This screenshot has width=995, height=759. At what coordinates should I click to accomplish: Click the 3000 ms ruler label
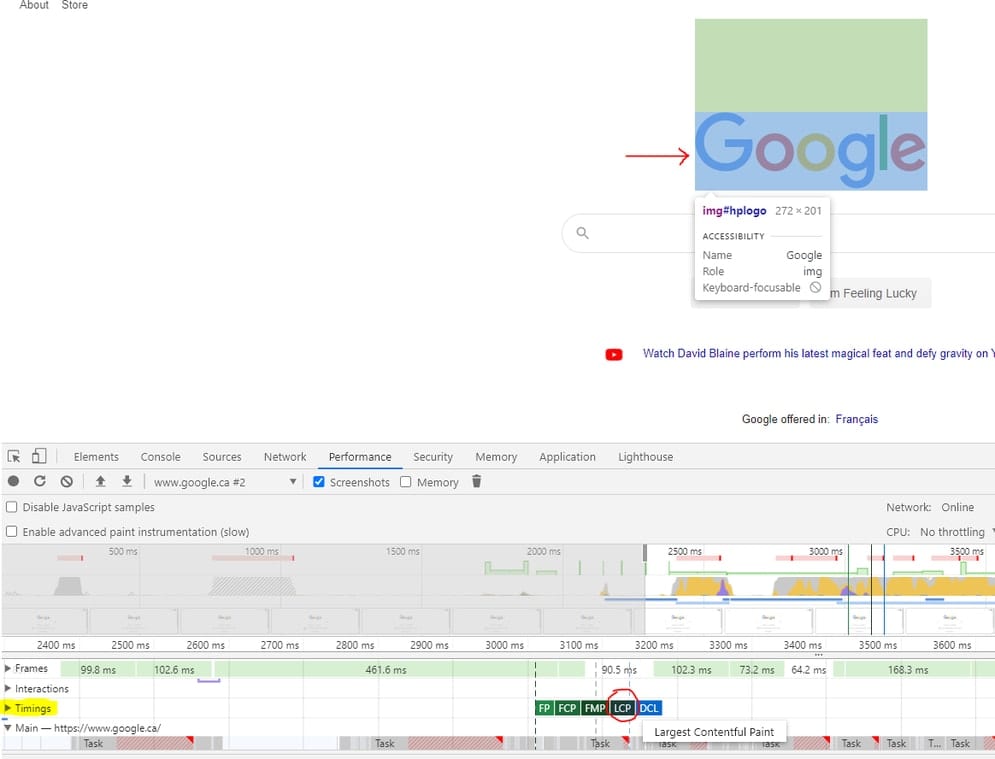[504, 645]
